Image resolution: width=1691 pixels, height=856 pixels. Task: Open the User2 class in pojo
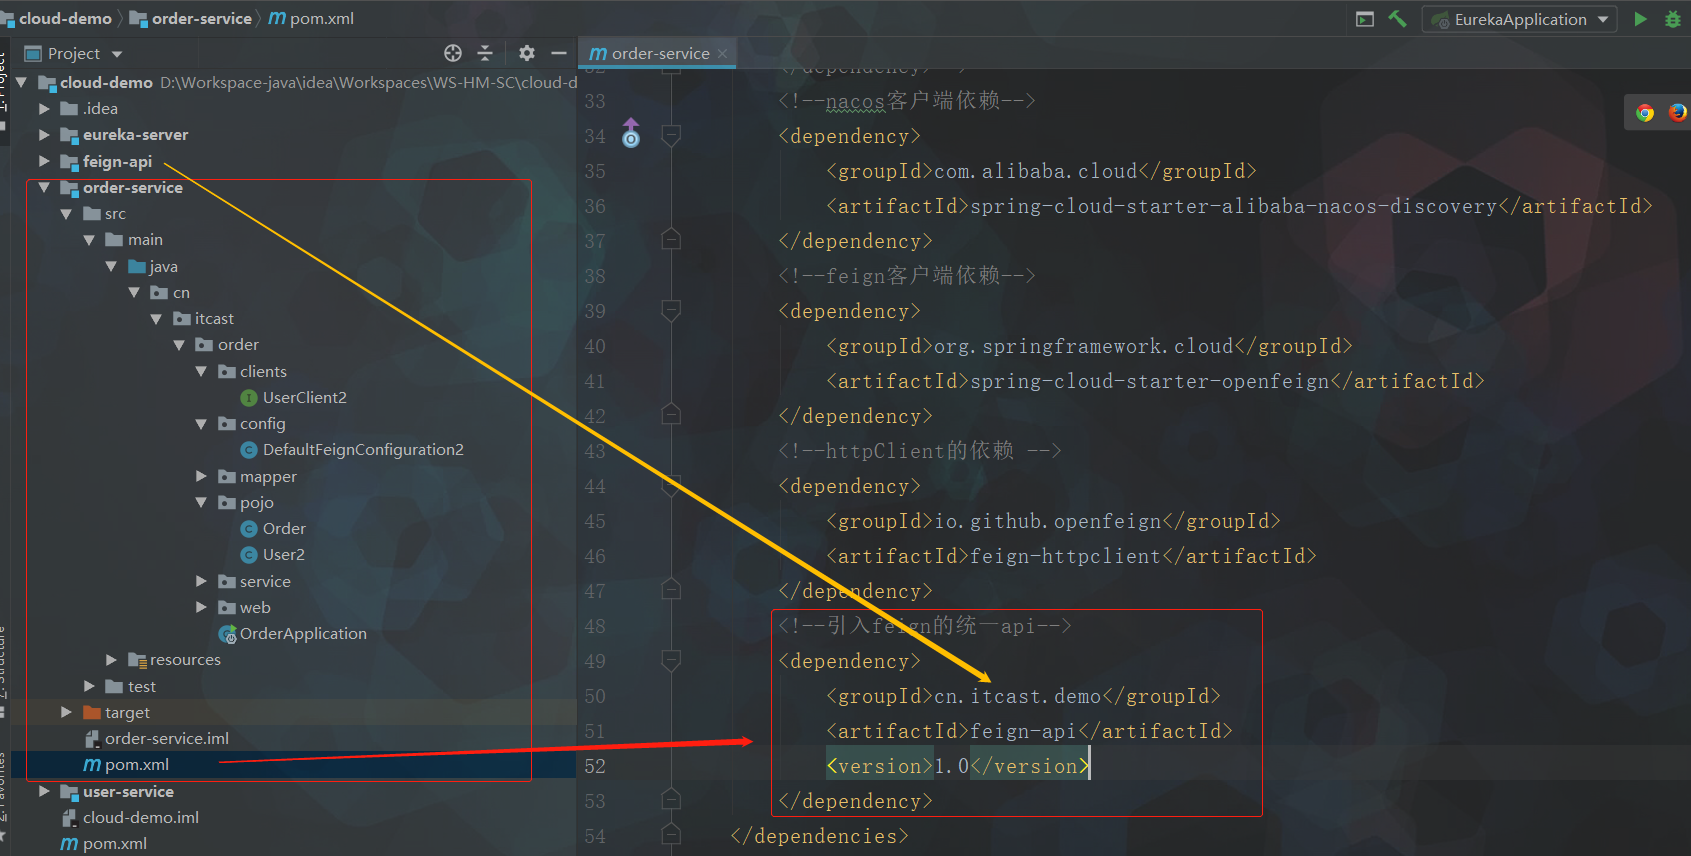click(284, 554)
